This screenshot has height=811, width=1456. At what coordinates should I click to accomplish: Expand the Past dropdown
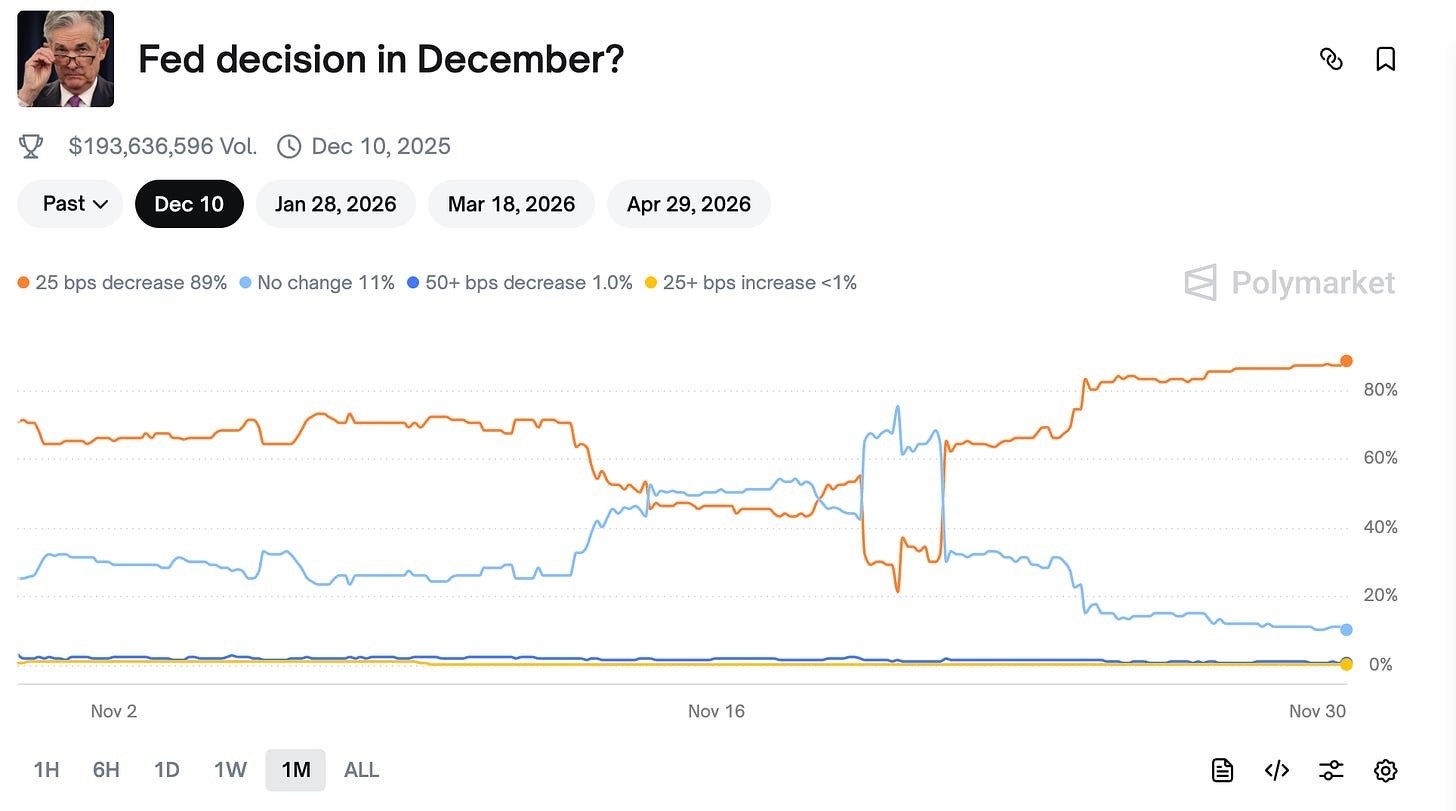pyautogui.click(x=69, y=203)
